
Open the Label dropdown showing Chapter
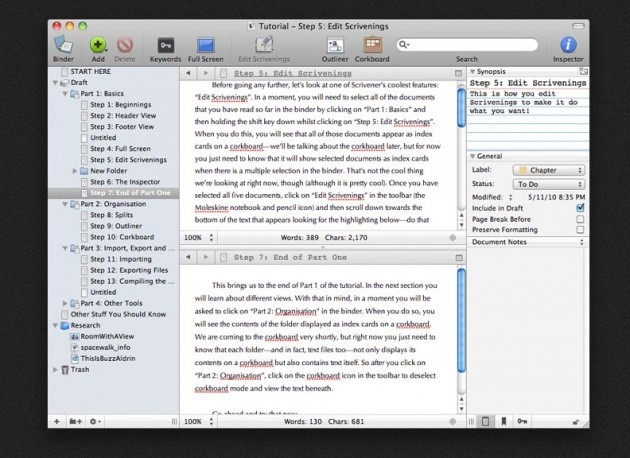click(549, 170)
